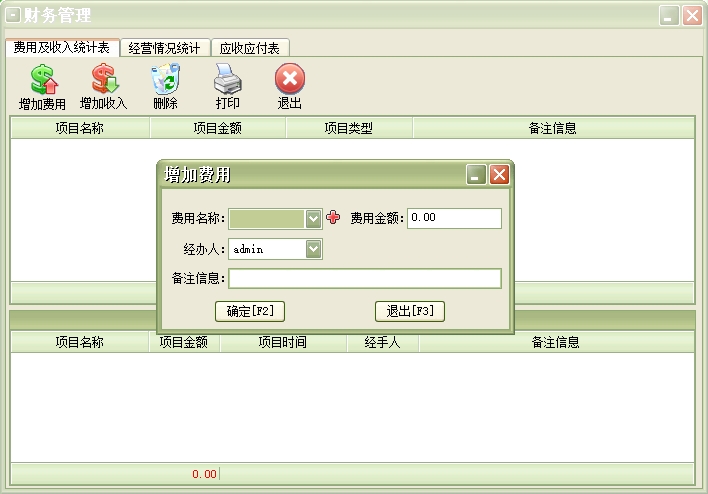The width and height of the screenshot is (708, 494).
Task: Click the 增加费用 (add expense) toolbar icon
Action: coord(42,80)
